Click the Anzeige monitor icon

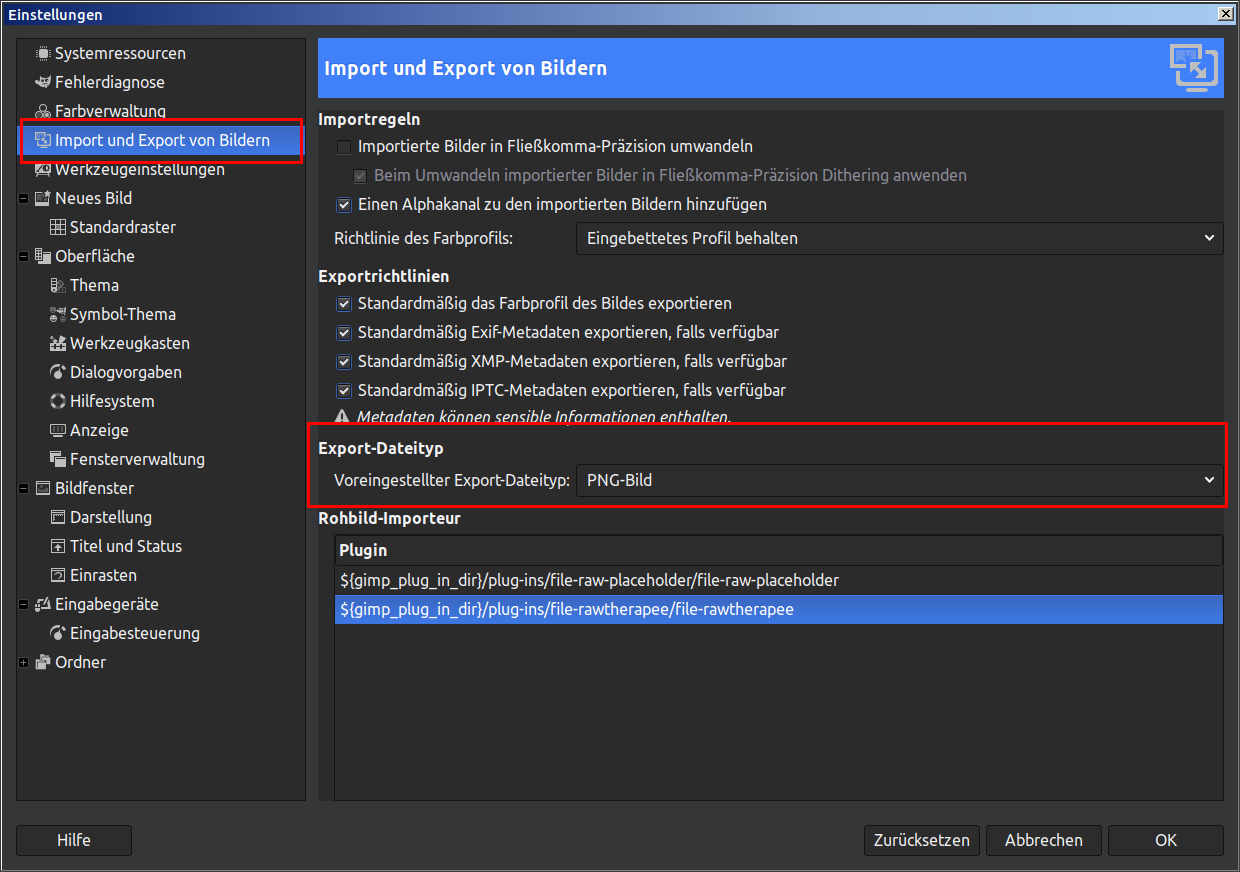(x=58, y=431)
